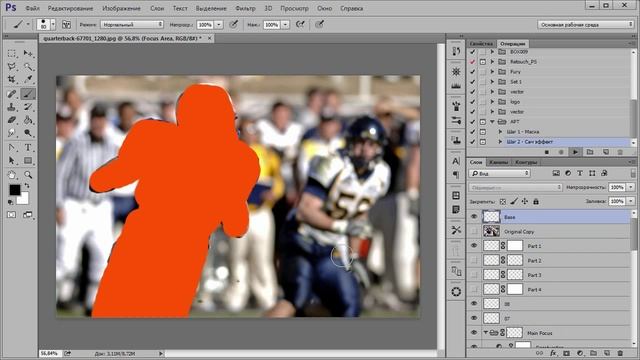This screenshot has width=640, height=360.
Task: Select the Clone Stamp tool
Action: (x=12, y=107)
